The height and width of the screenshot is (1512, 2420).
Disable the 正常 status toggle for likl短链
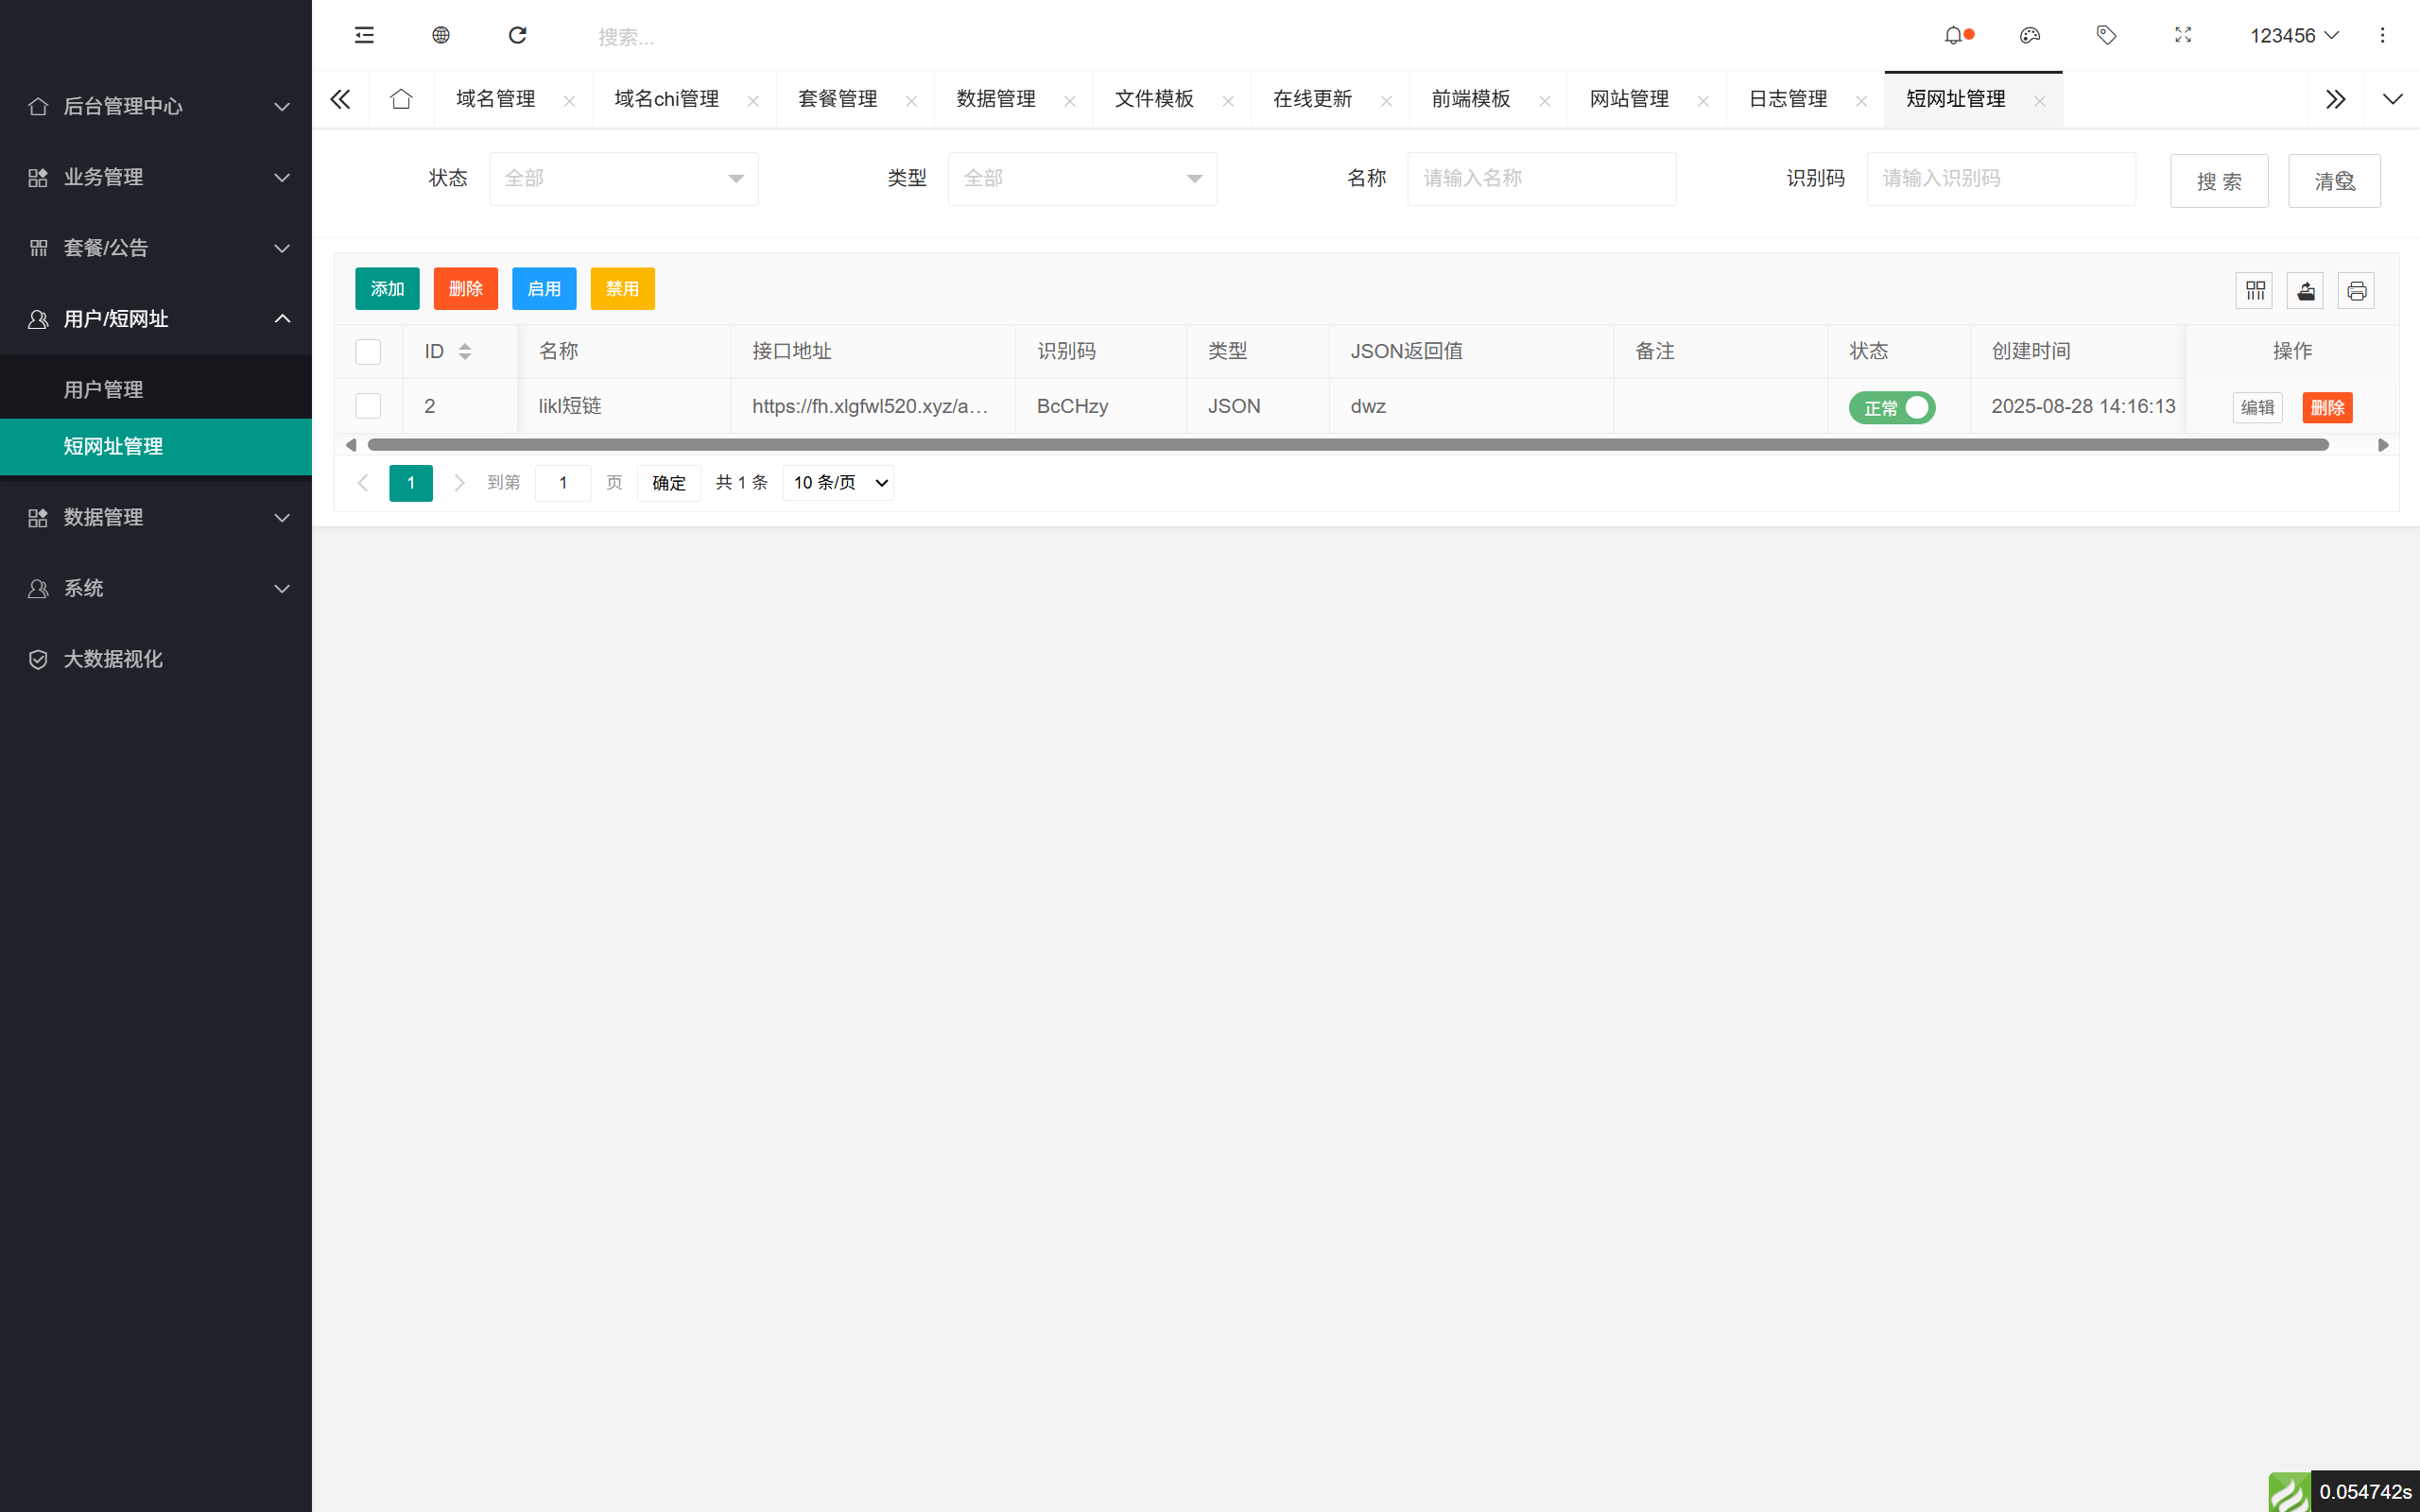tap(1892, 407)
